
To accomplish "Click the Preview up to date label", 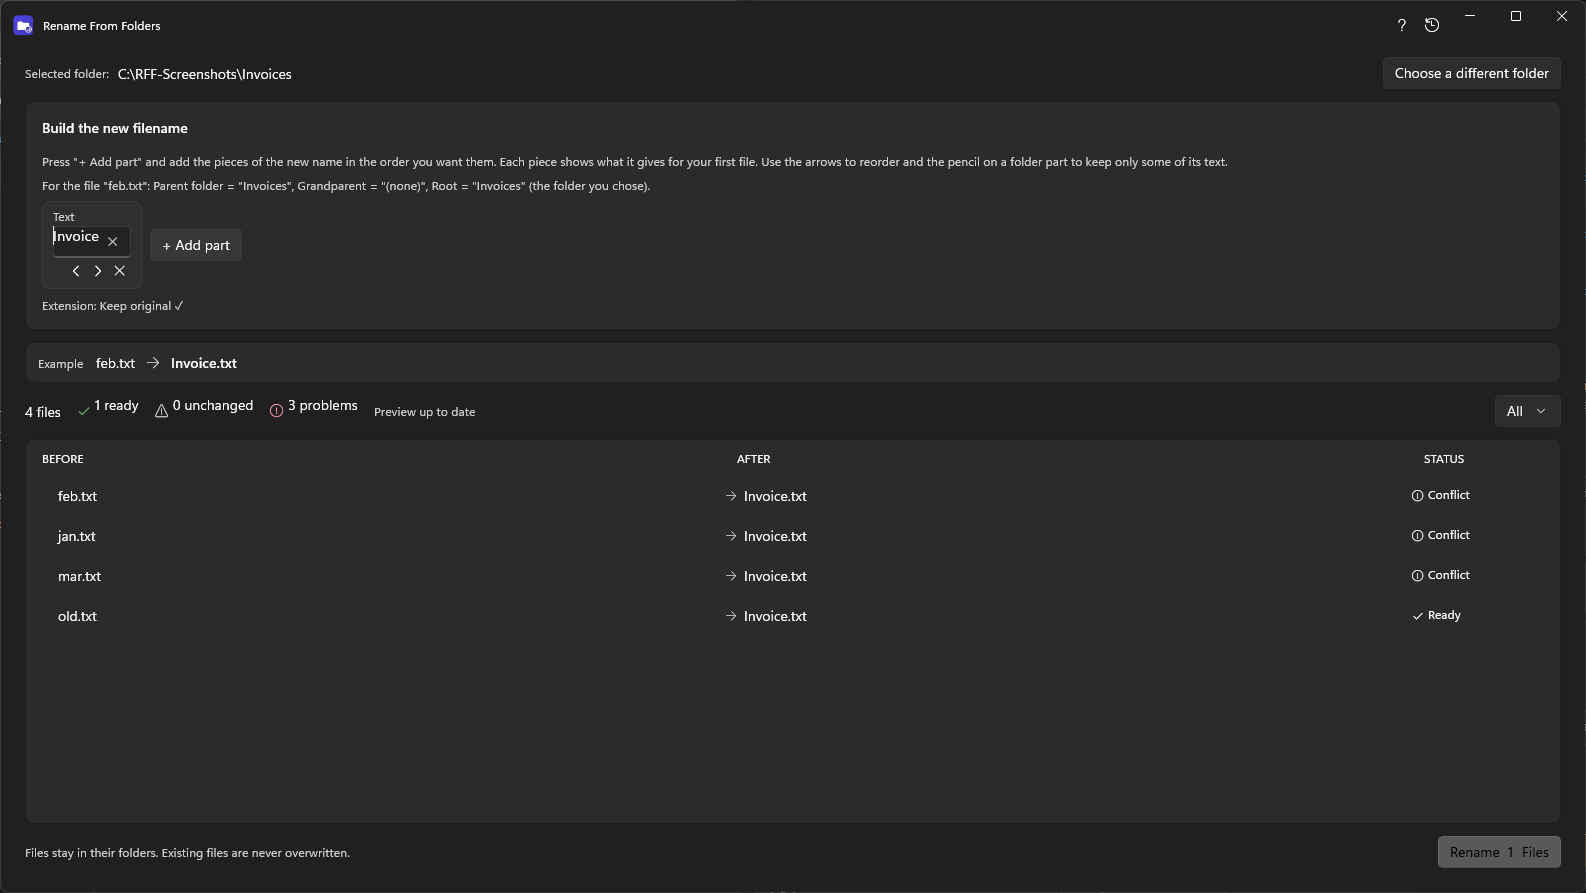I will [425, 412].
